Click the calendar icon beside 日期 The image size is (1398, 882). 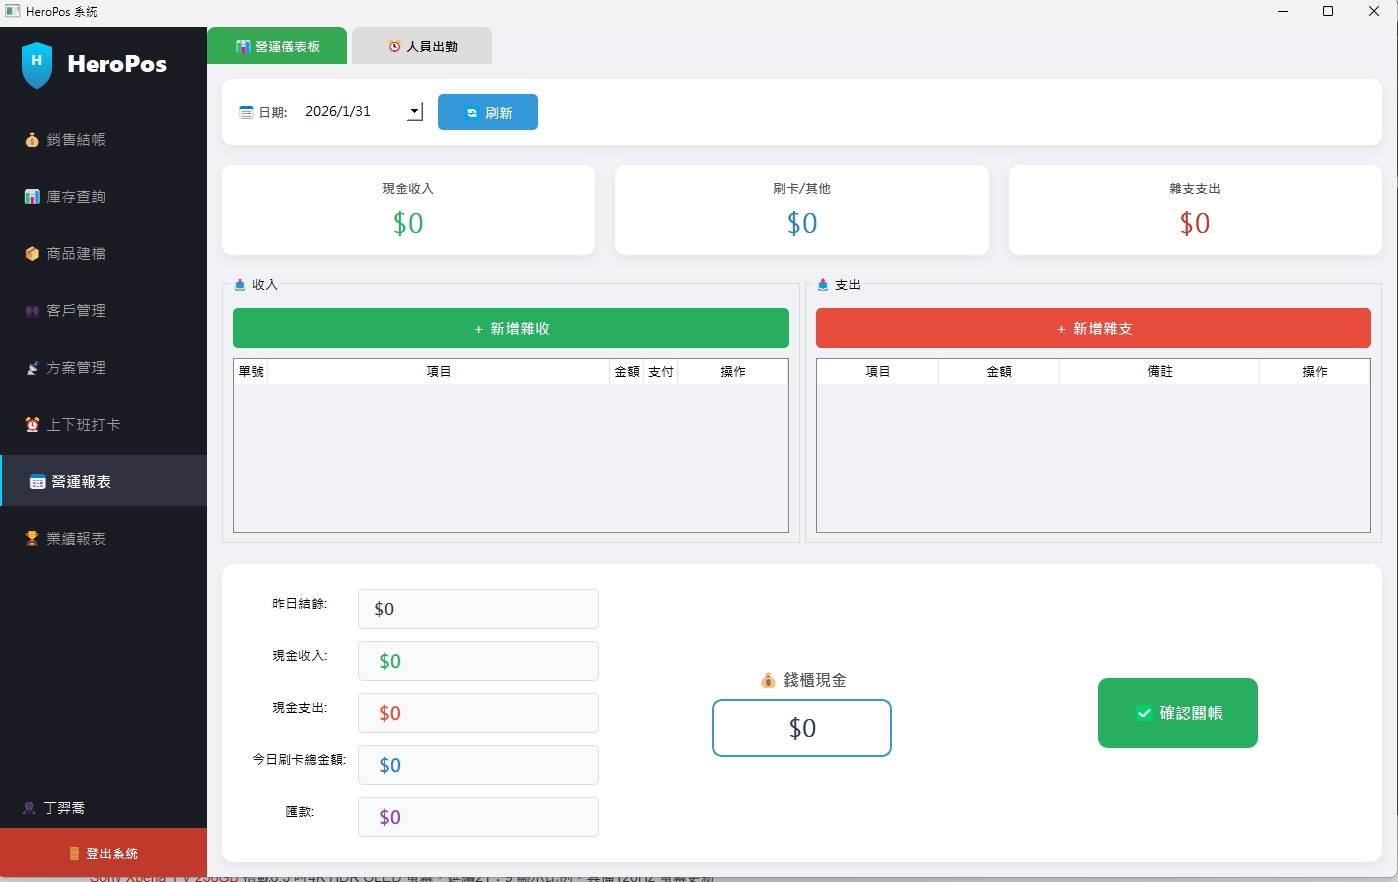coord(245,112)
